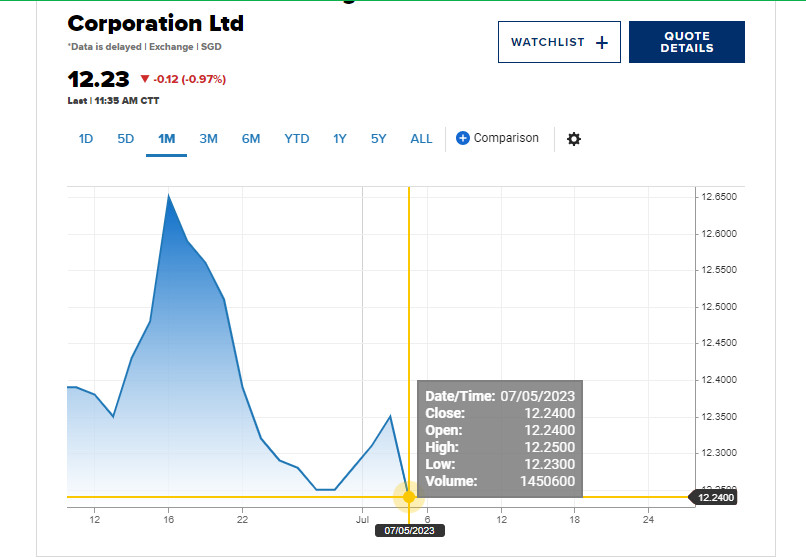Switch chart to 5D range
Viewport: 806px width, 558px height.
pyautogui.click(x=126, y=139)
